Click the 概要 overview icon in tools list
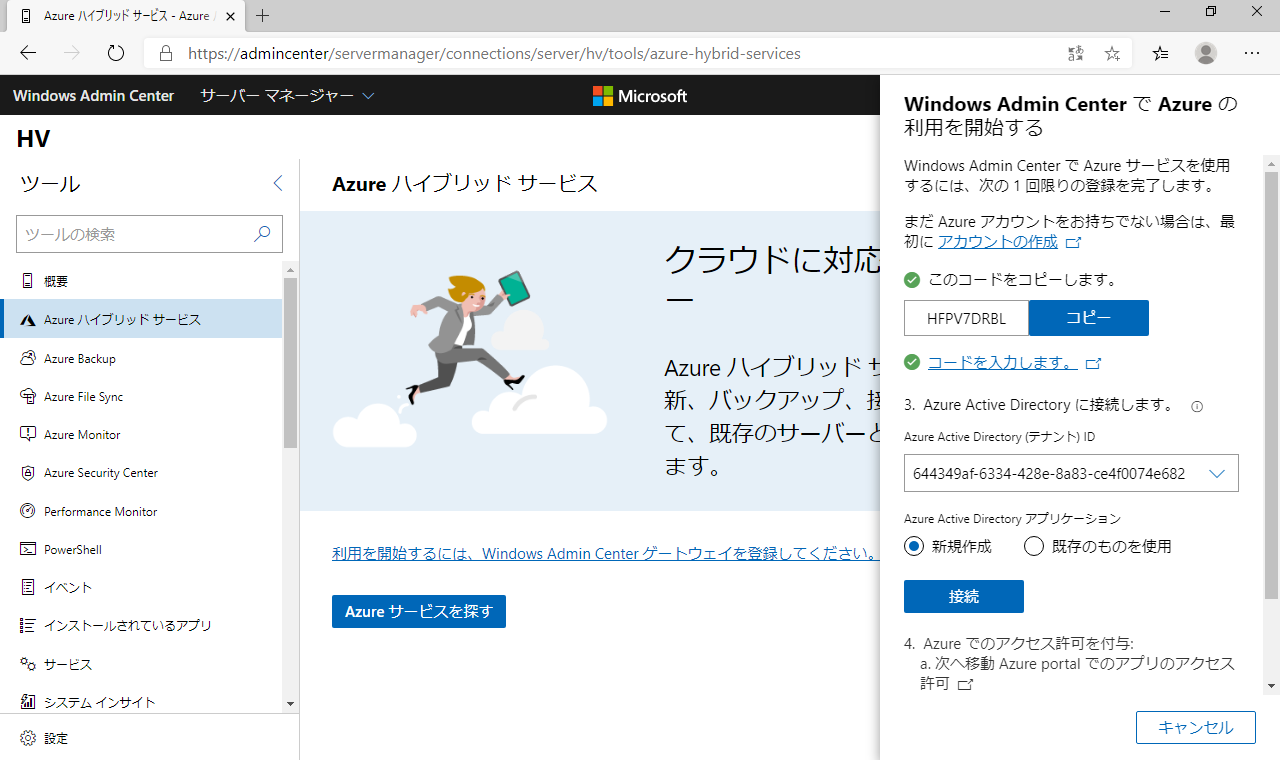The image size is (1280, 760). (x=27, y=281)
